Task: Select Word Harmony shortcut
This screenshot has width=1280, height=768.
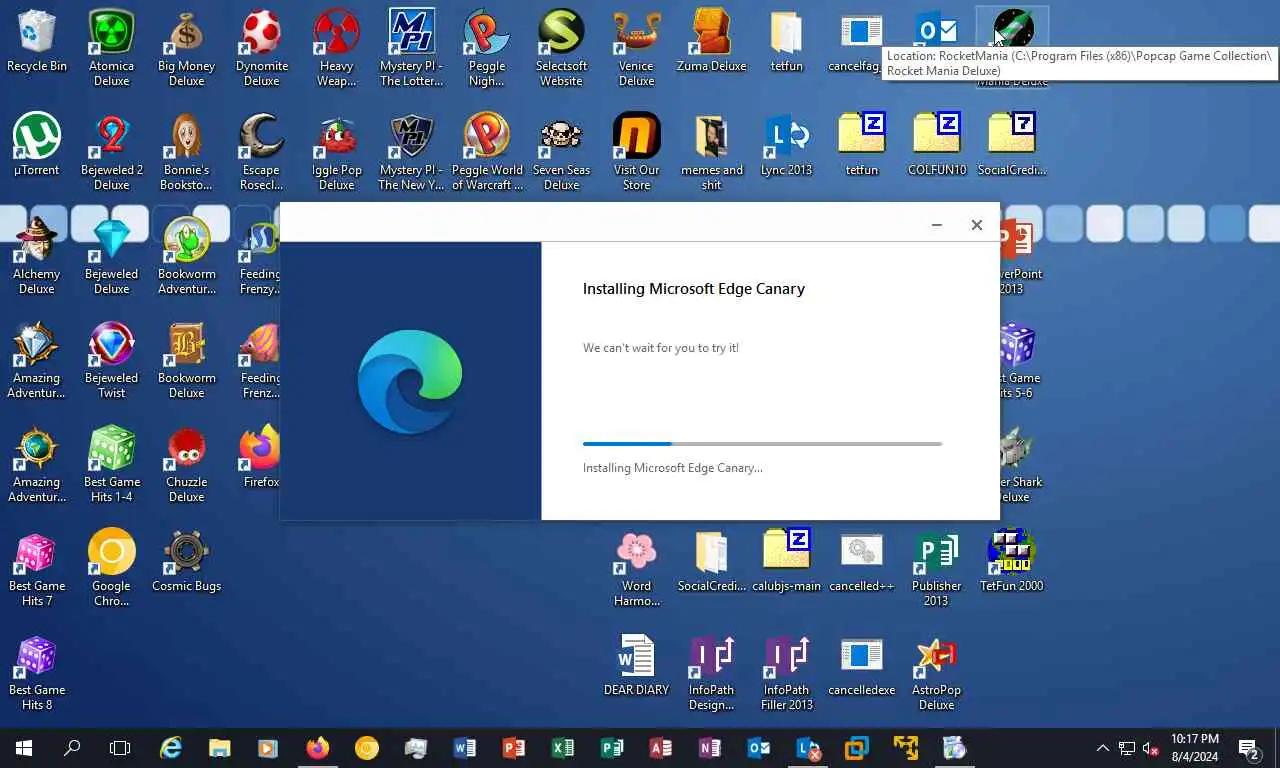Action: [x=636, y=568]
